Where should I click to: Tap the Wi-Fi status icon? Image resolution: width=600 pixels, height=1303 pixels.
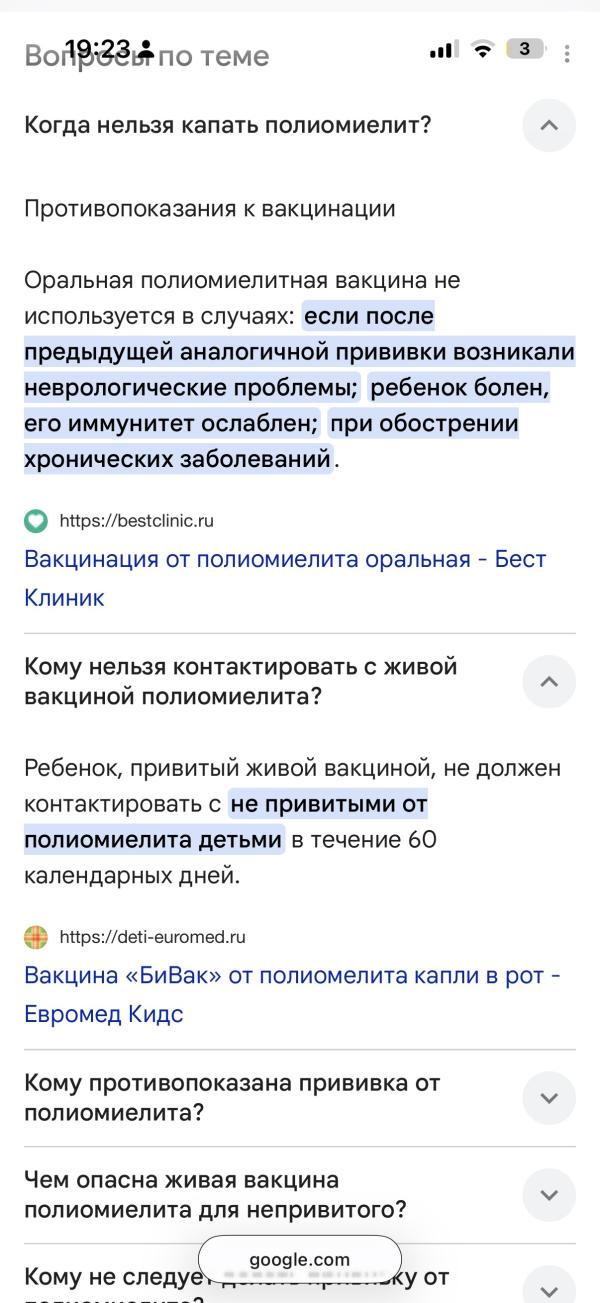(x=483, y=50)
